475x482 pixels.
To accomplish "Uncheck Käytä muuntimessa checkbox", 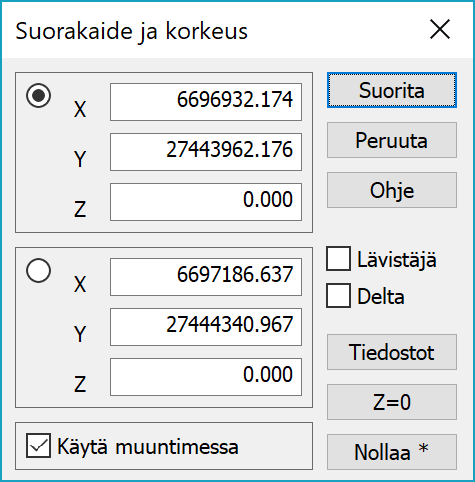I will tap(38, 445).
